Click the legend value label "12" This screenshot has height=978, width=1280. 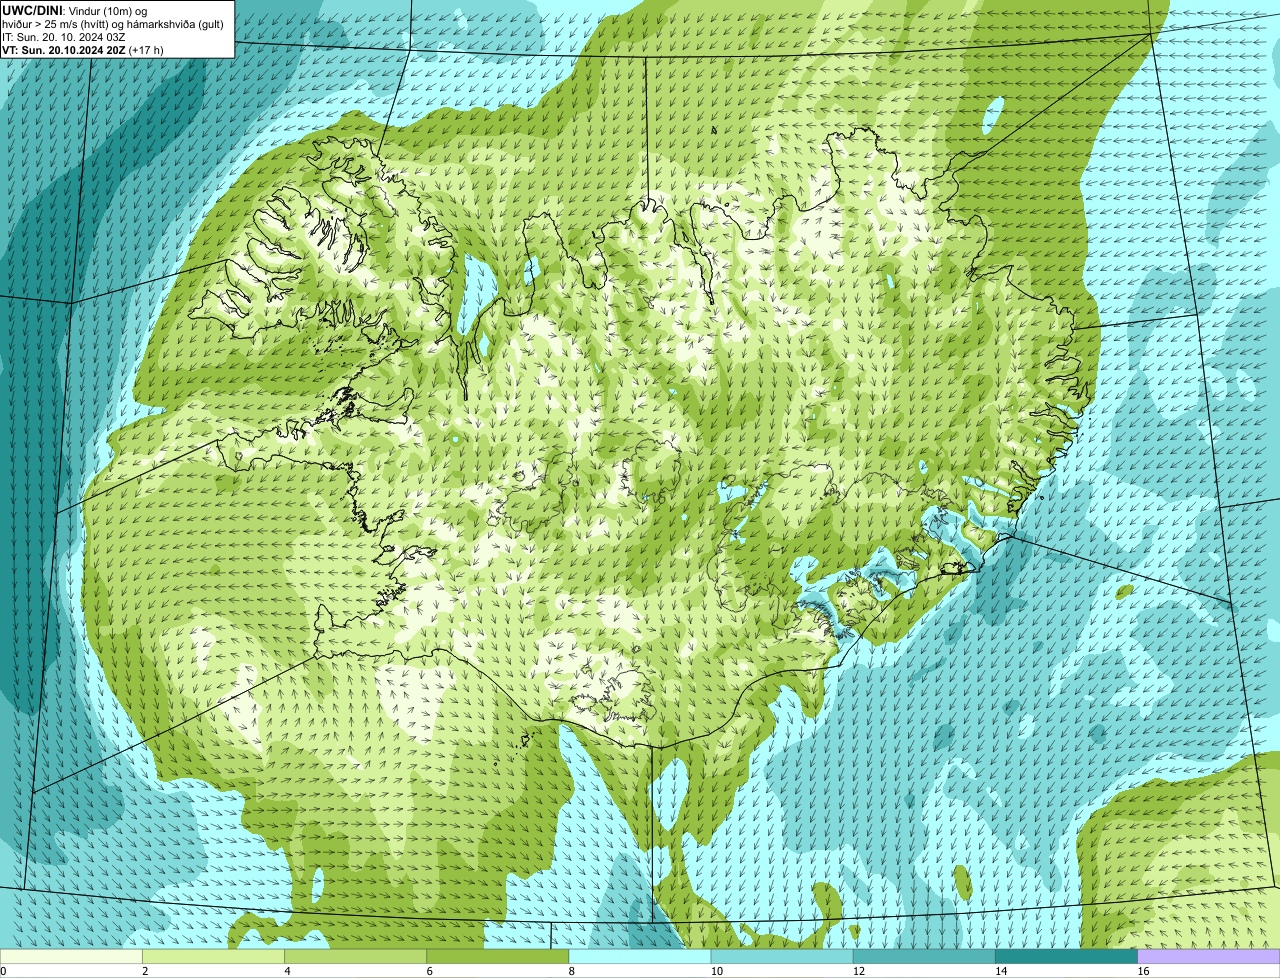tap(859, 971)
